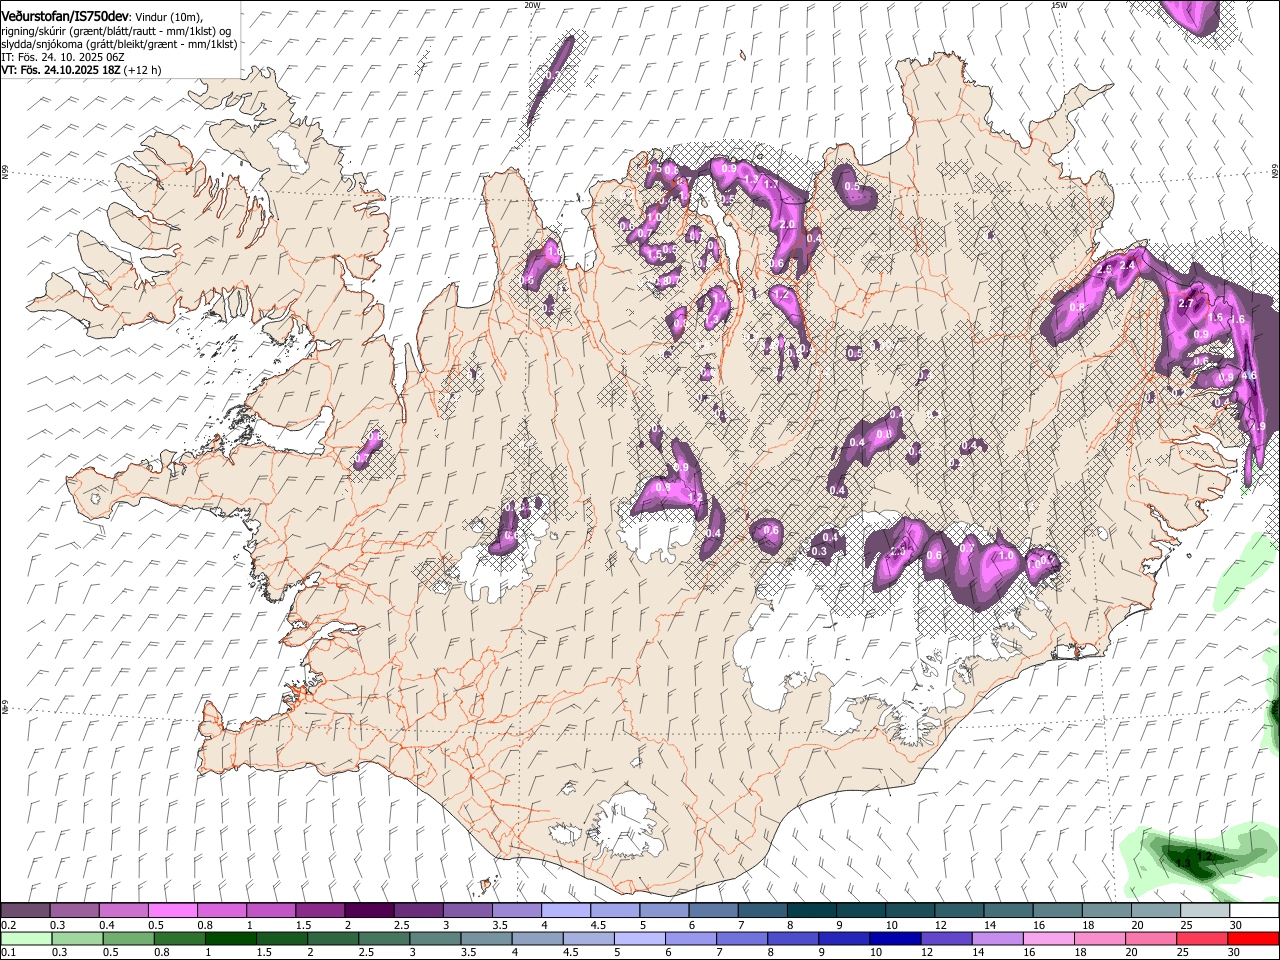Click the '(+12 h)' forecast offset text
The image size is (1280, 960).
tap(142, 70)
